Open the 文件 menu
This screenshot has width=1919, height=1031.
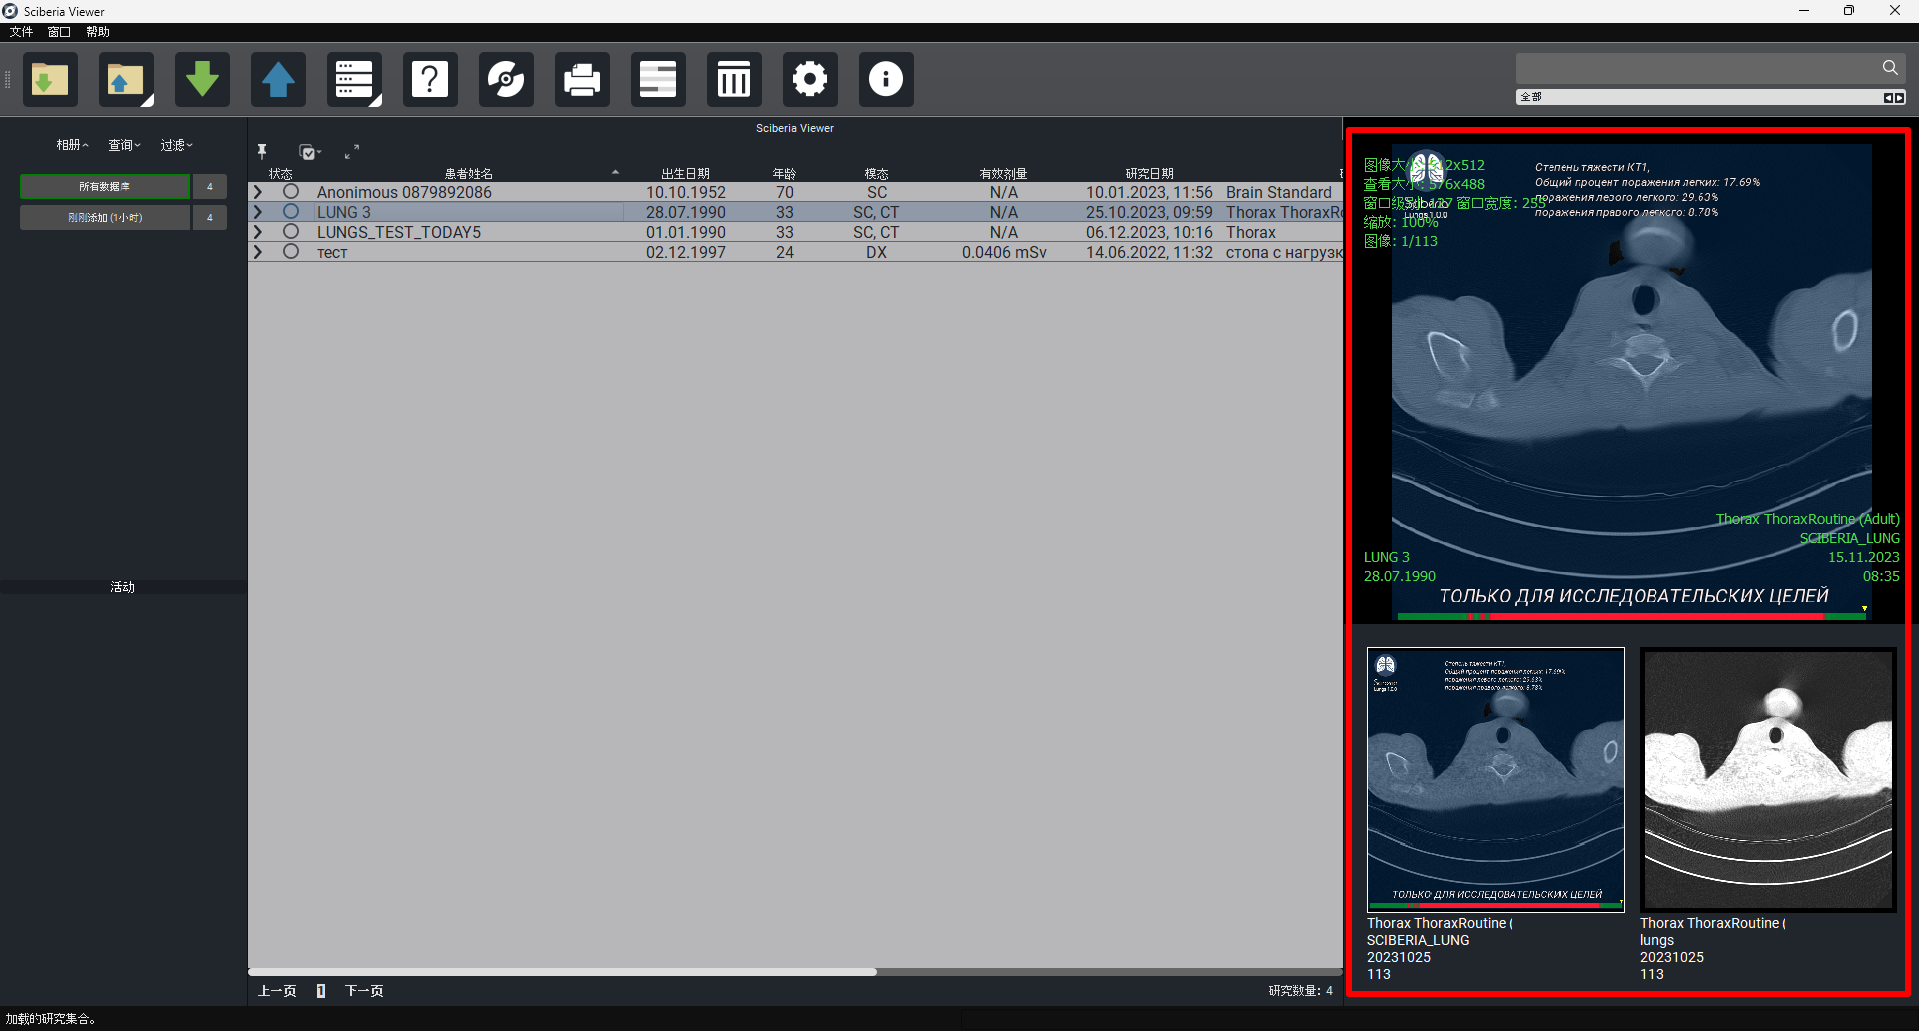(x=21, y=32)
